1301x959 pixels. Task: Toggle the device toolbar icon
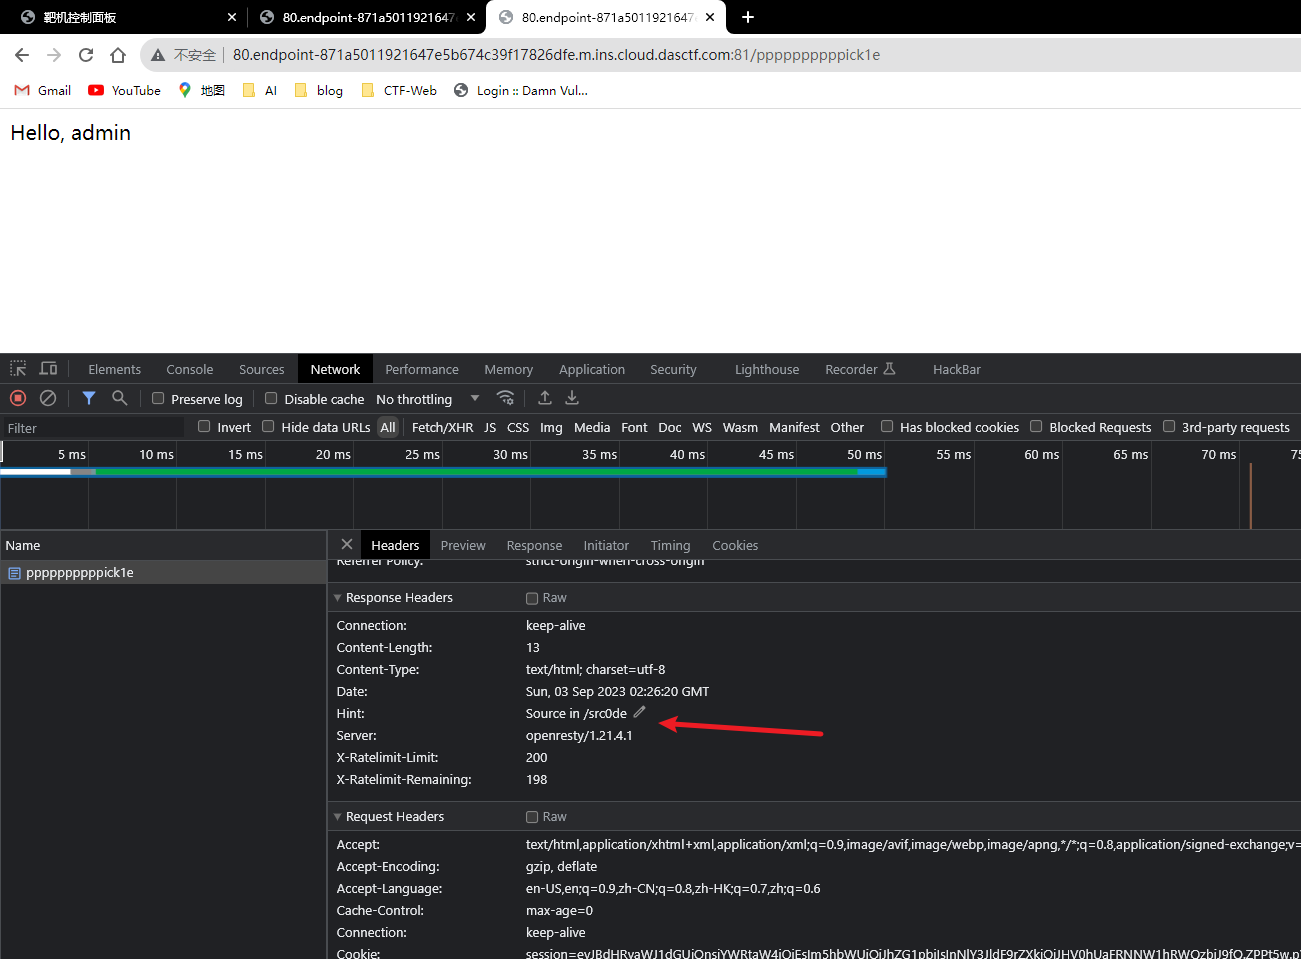[48, 369]
